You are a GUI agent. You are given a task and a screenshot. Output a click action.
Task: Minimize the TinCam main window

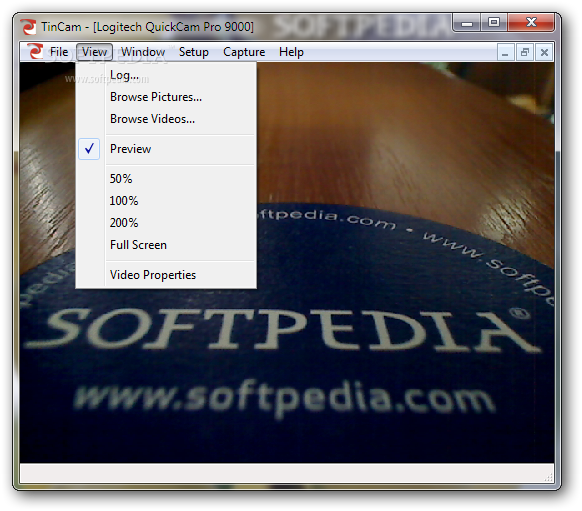click(467, 23)
